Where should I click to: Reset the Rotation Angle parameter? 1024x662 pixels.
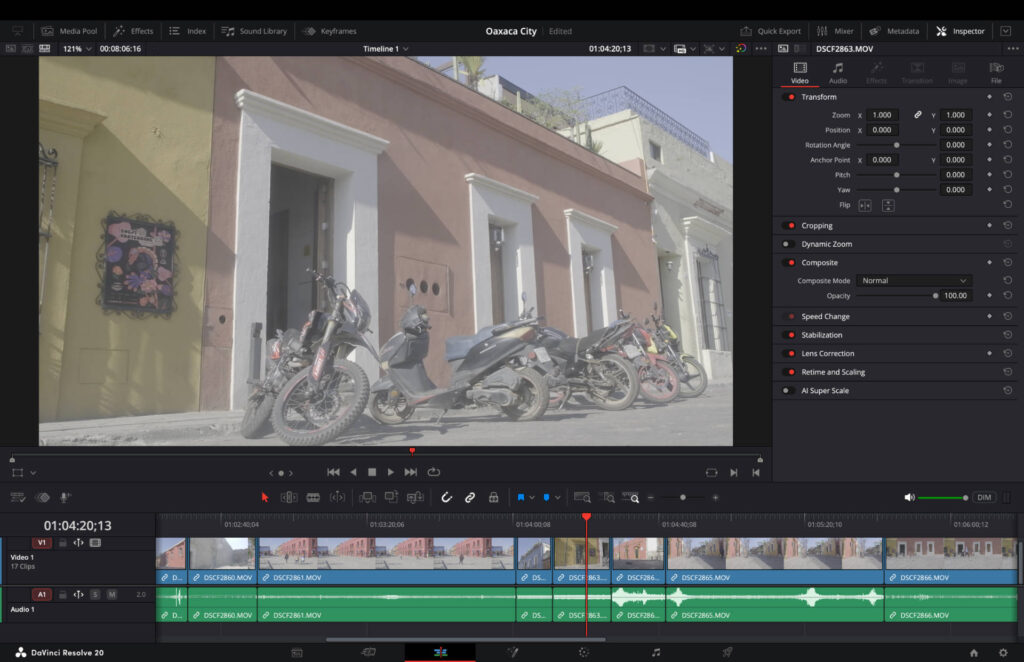pos(1007,145)
